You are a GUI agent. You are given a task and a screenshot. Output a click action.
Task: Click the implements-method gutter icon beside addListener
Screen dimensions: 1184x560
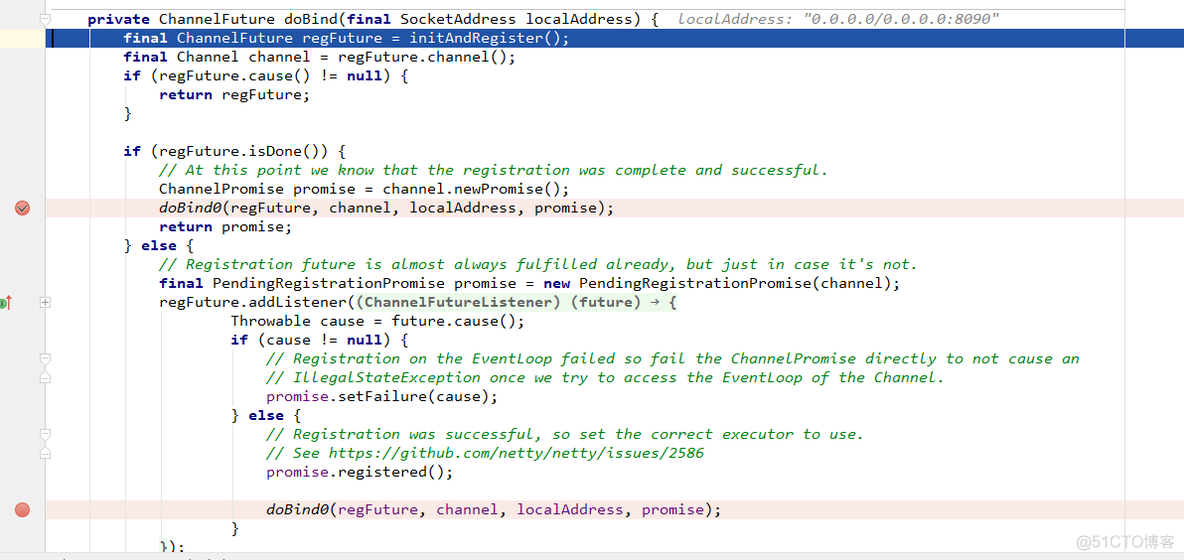pos(5,302)
